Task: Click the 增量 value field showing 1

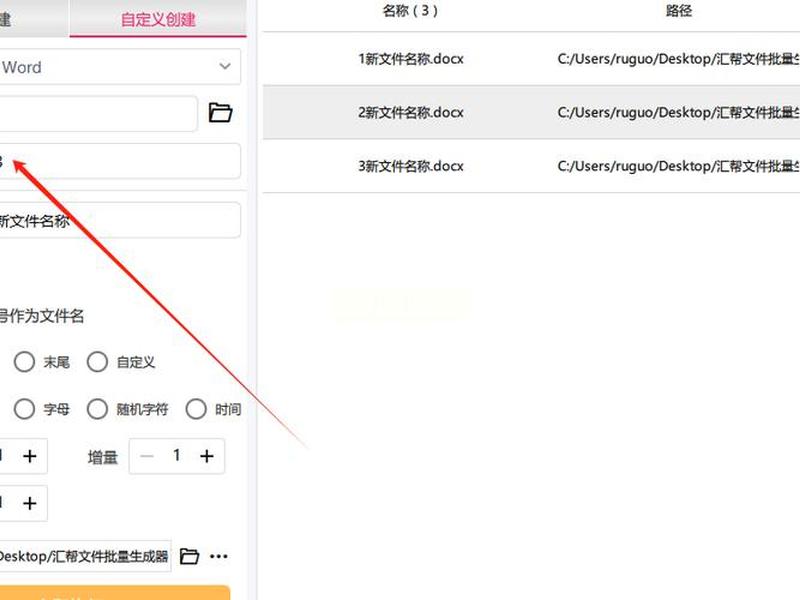Action: click(177, 455)
